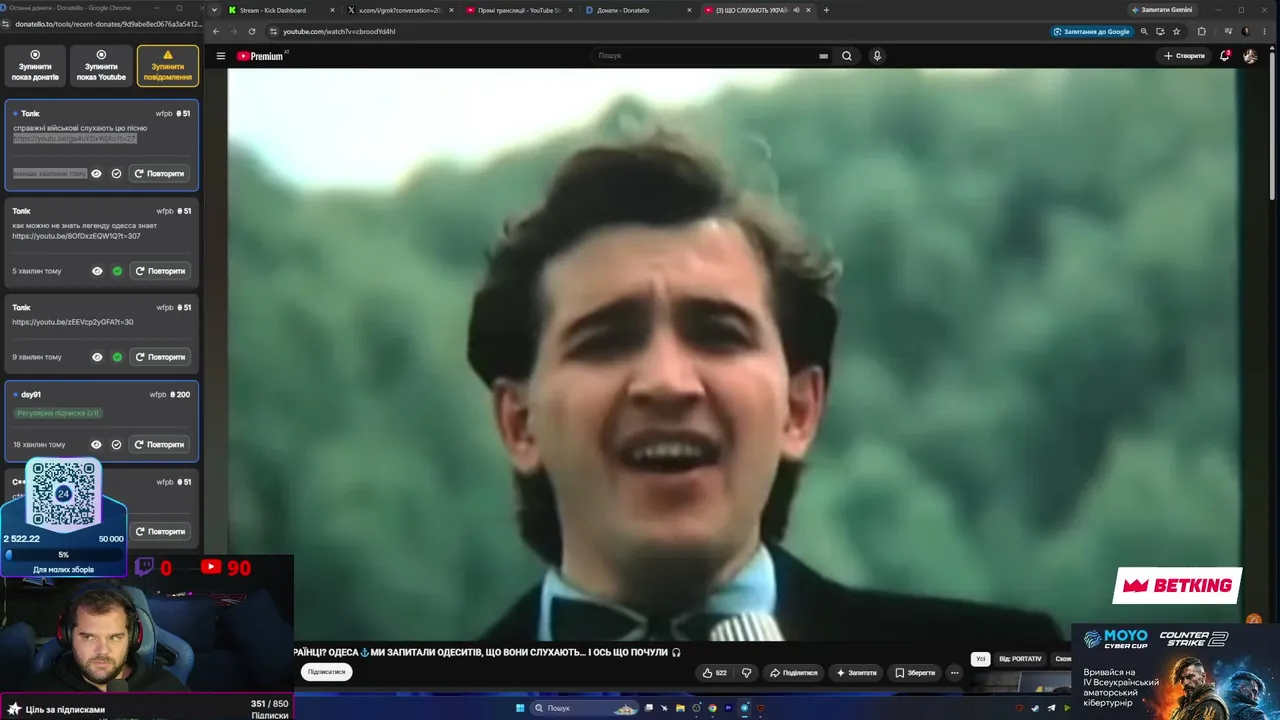Viewport: 1280px width, 720px height.
Task: Open the YouTube guide hamburger menu
Action: pyautogui.click(x=221, y=56)
